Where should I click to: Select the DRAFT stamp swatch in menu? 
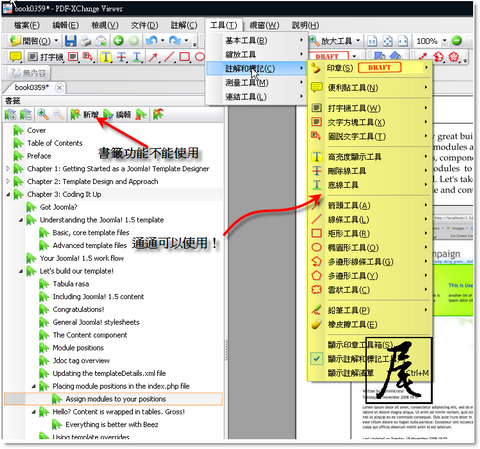click(379, 68)
